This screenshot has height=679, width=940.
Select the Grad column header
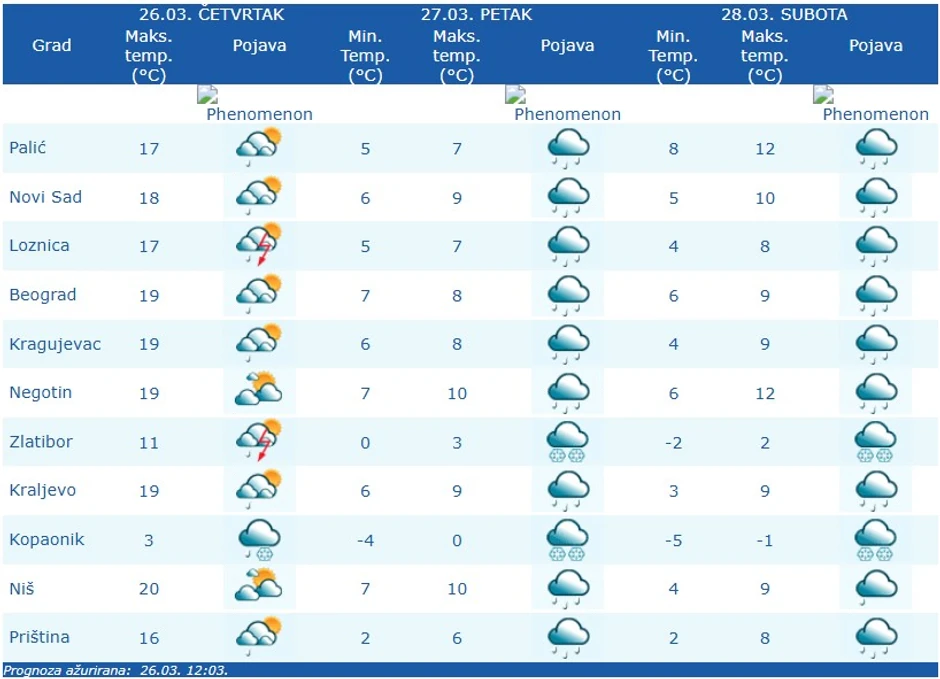(52, 46)
